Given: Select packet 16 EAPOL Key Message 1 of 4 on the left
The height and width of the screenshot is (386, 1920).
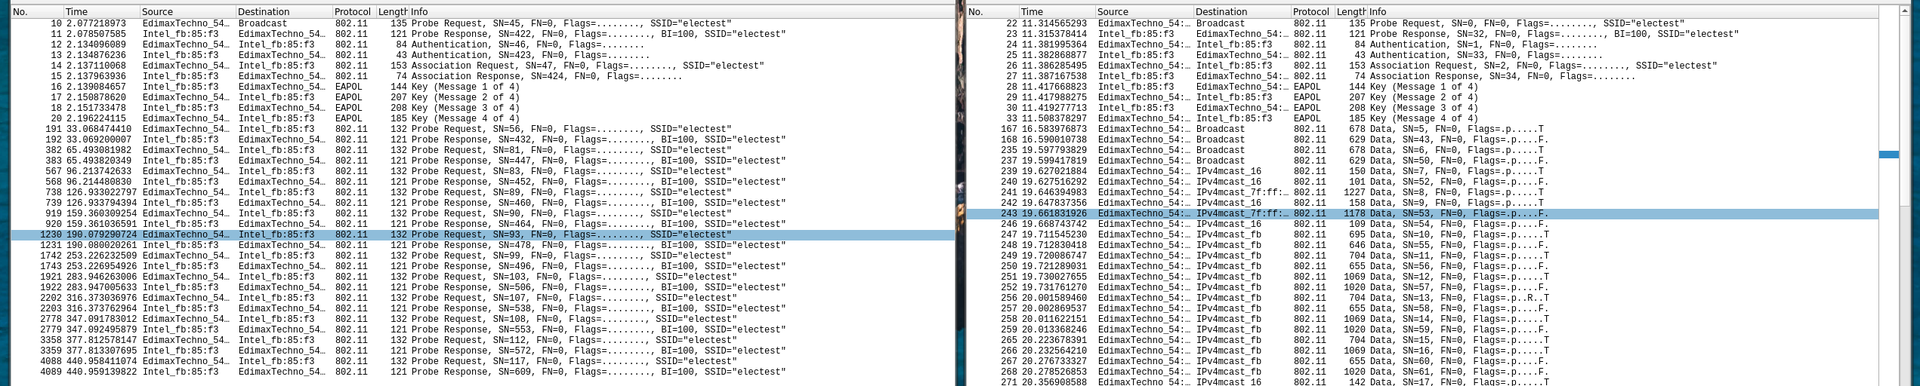Looking at the screenshot, I should pyautogui.click(x=481, y=87).
